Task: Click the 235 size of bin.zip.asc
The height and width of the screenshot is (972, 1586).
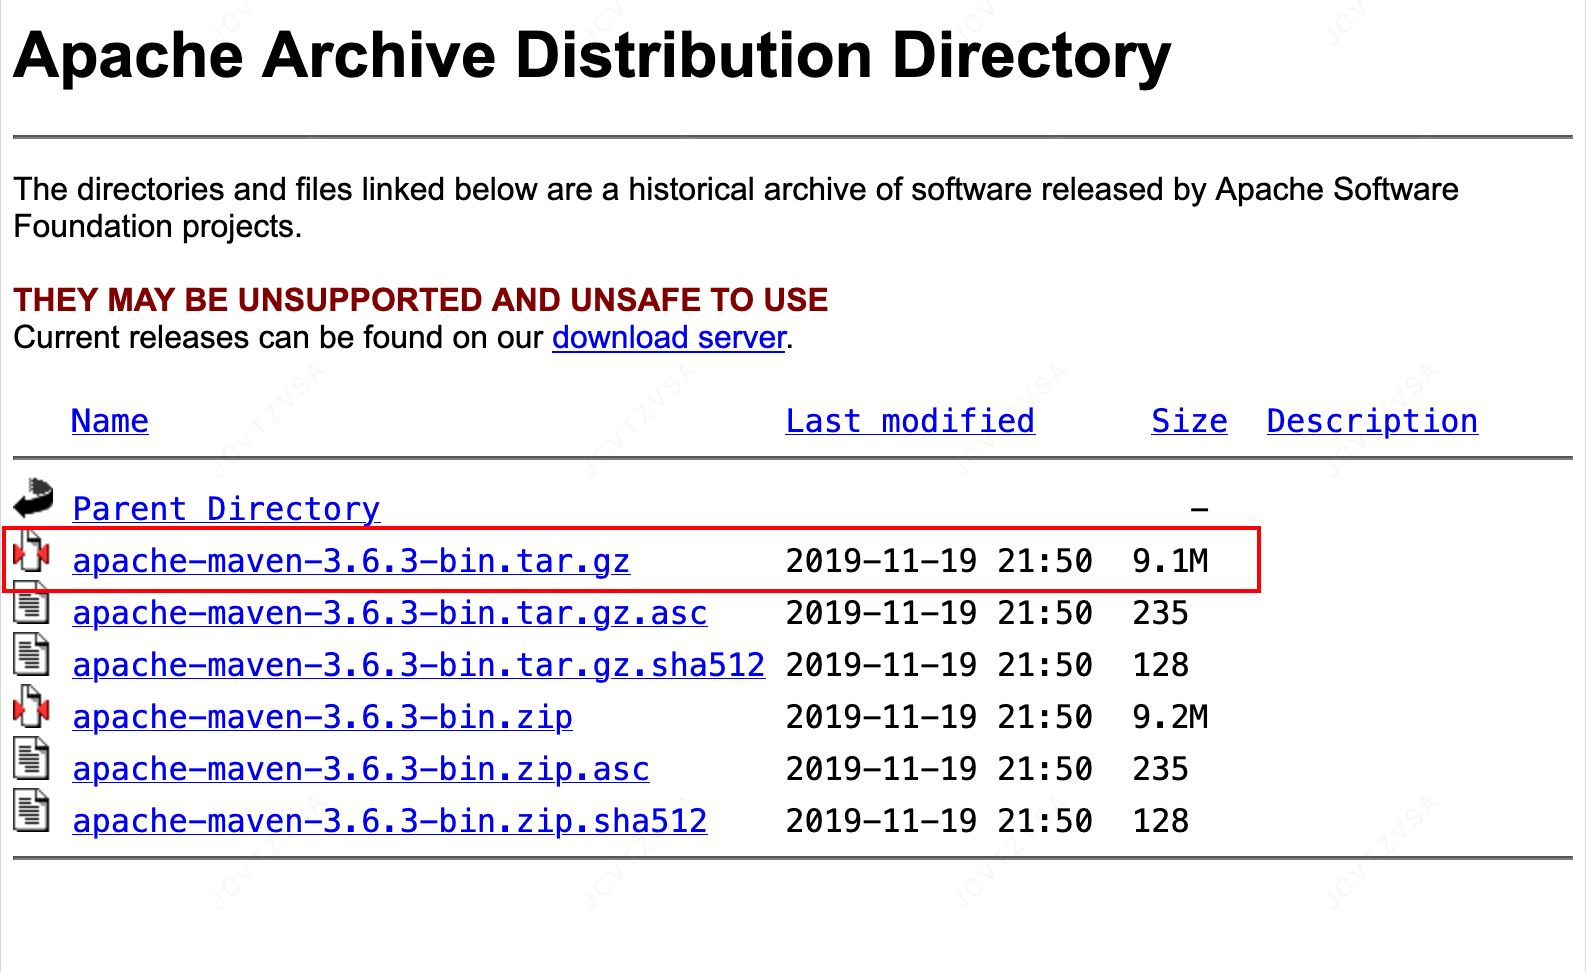Action: tap(1160, 769)
